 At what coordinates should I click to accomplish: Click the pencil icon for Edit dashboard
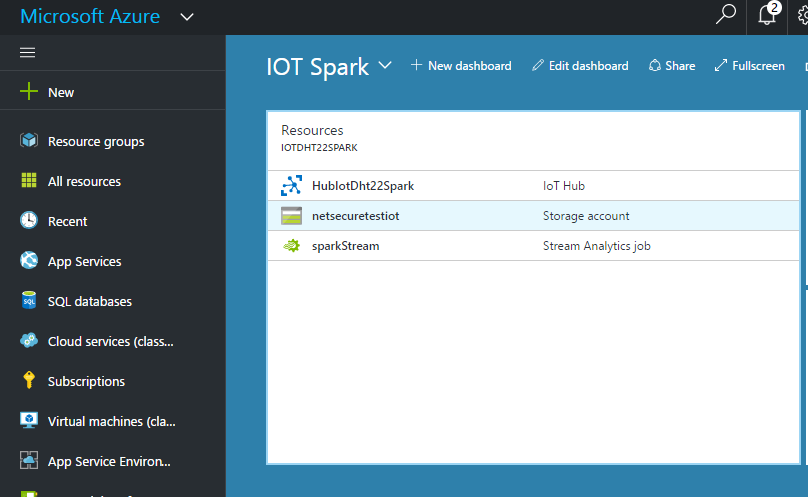click(537, 65)
